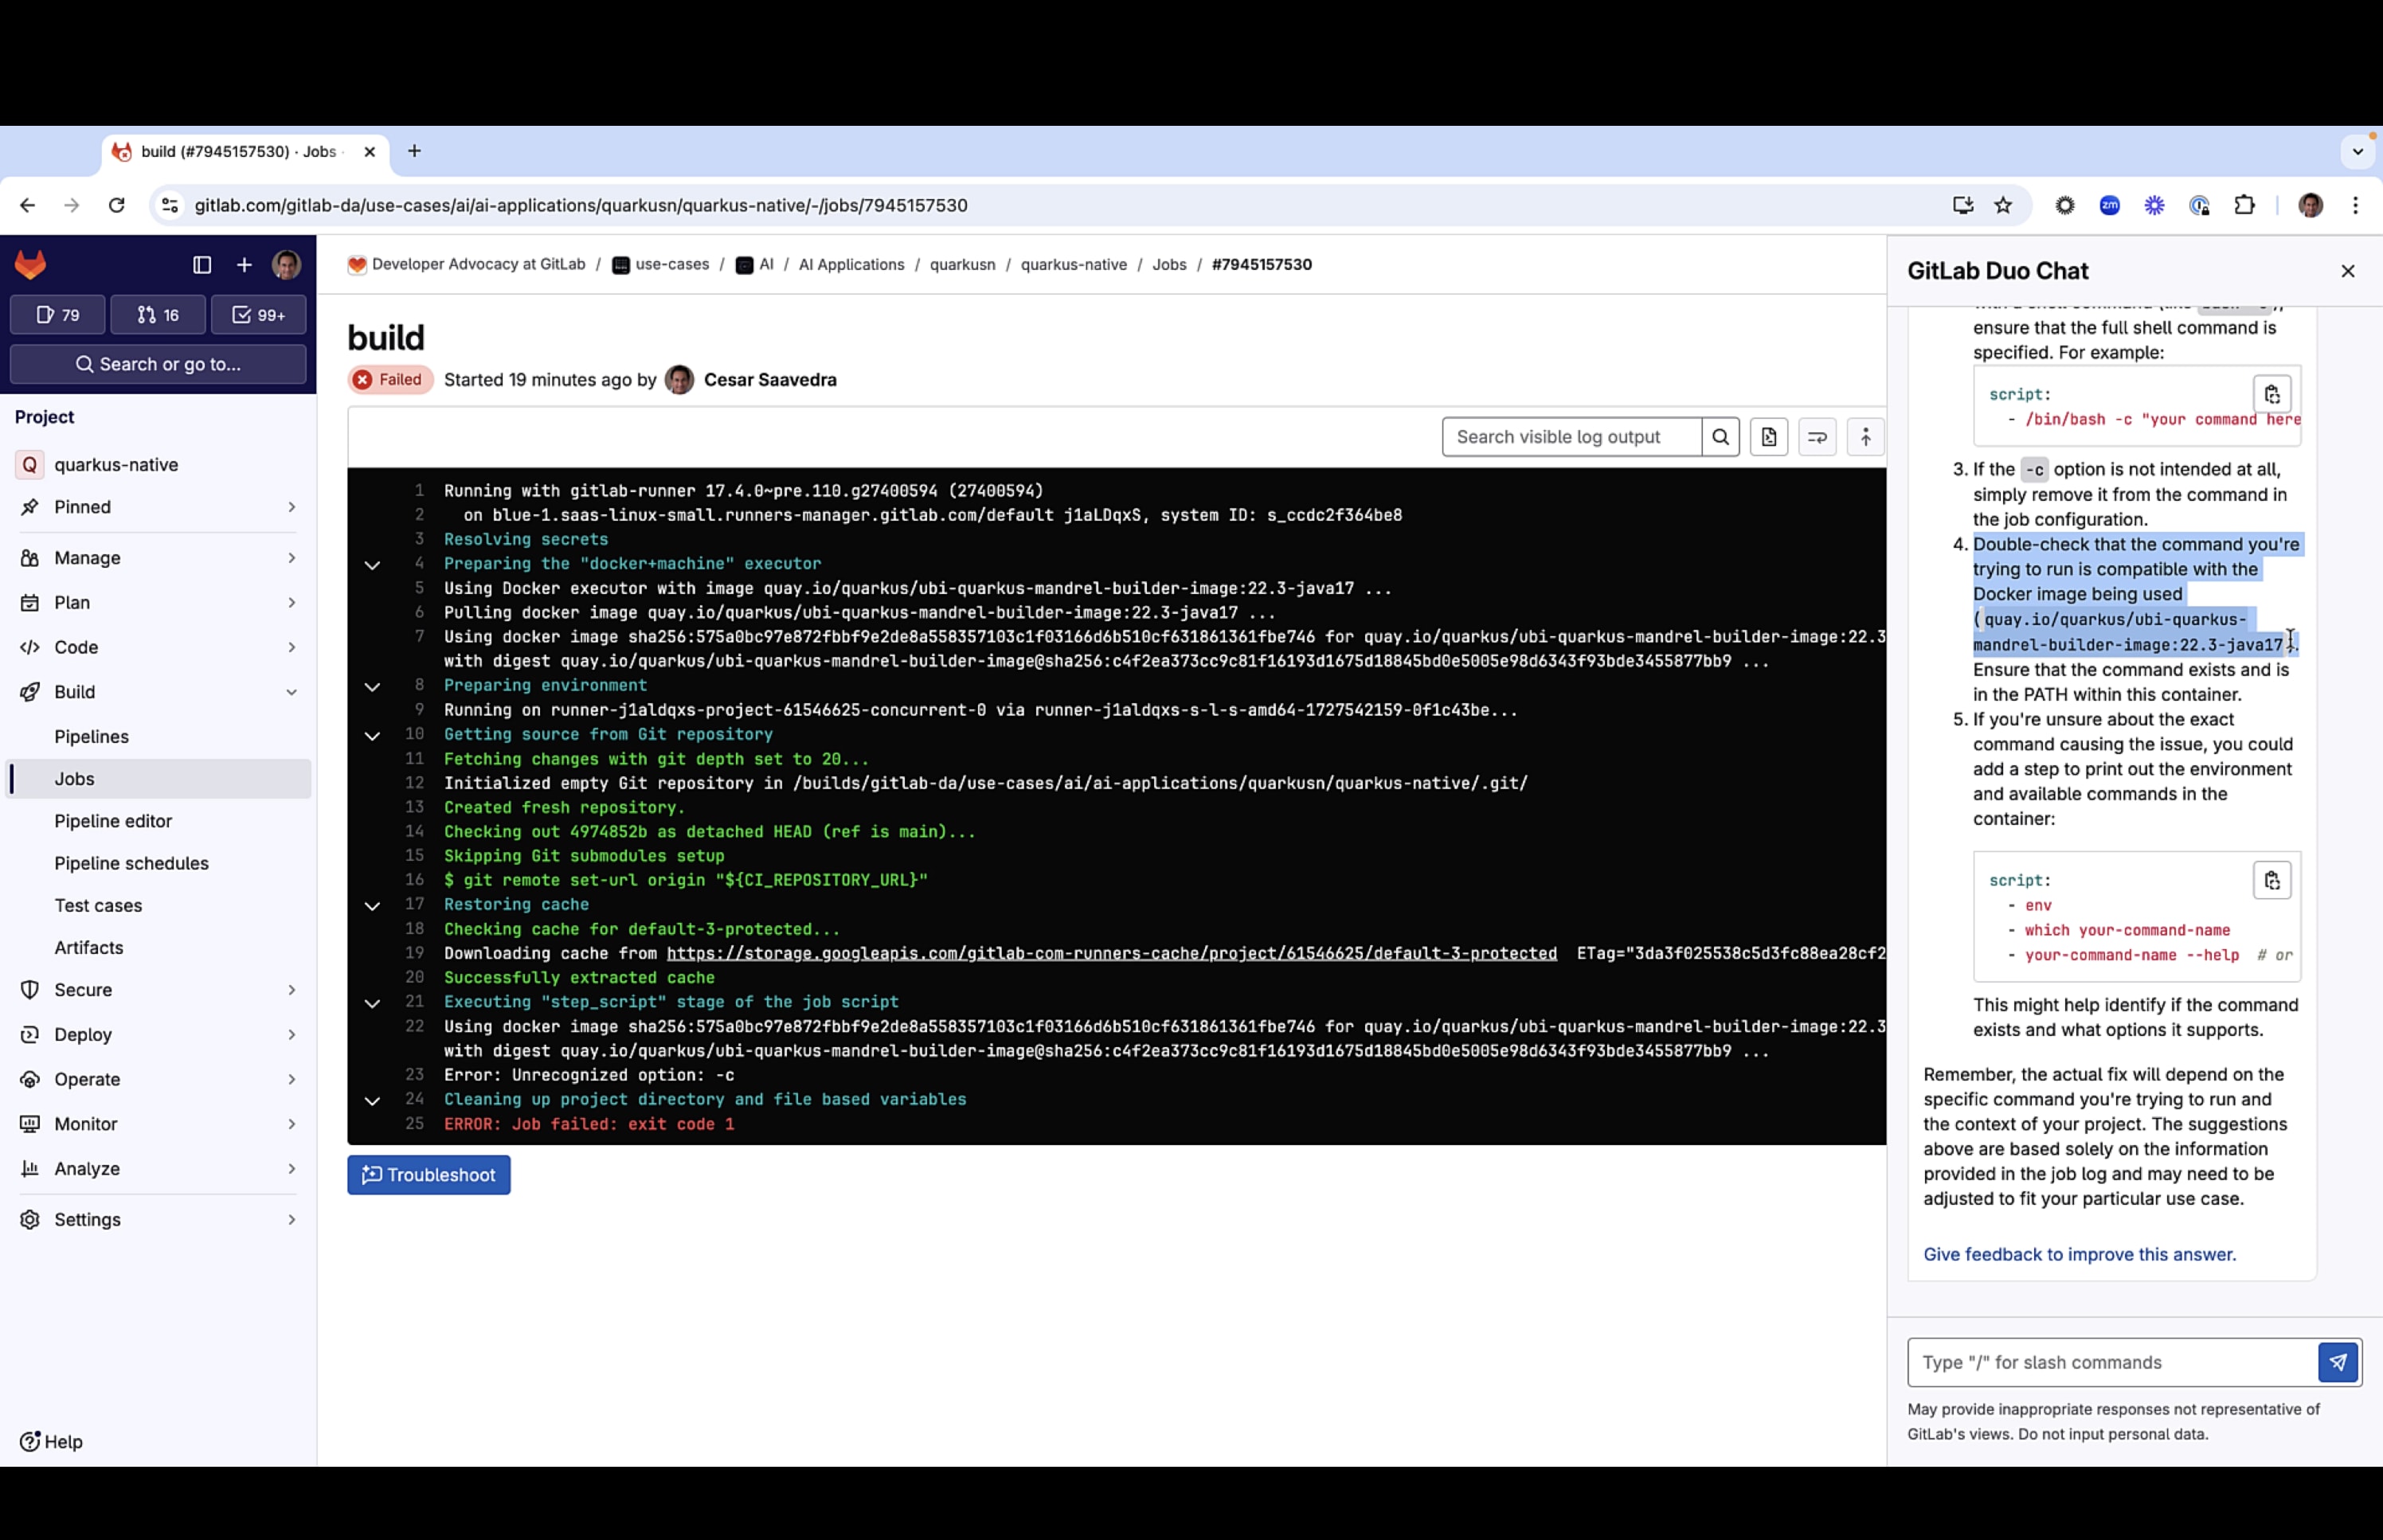Open the Help menu
The width and height of the screenshot is (2383, 1540).
point(52,1442)
